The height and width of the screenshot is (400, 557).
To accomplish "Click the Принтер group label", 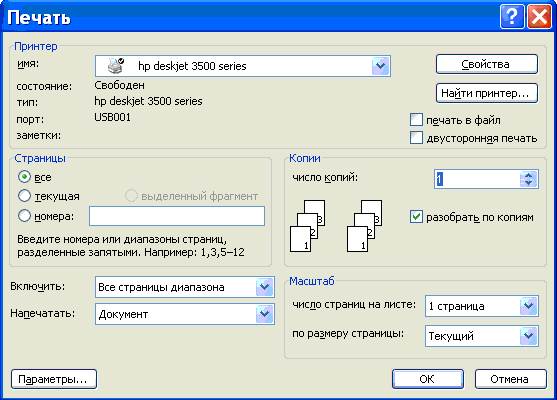I will point(36,46).
